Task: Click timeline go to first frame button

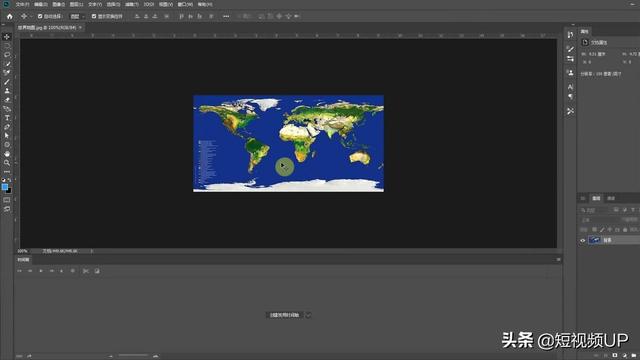Action: (19, 271)
